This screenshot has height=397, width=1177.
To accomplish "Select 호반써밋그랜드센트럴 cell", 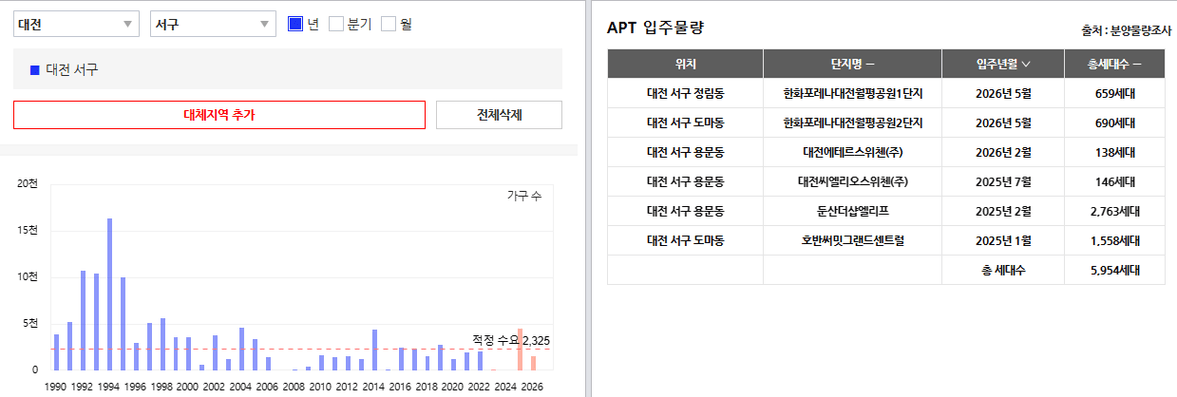I will pyautogui.click(x=852, y=241).
